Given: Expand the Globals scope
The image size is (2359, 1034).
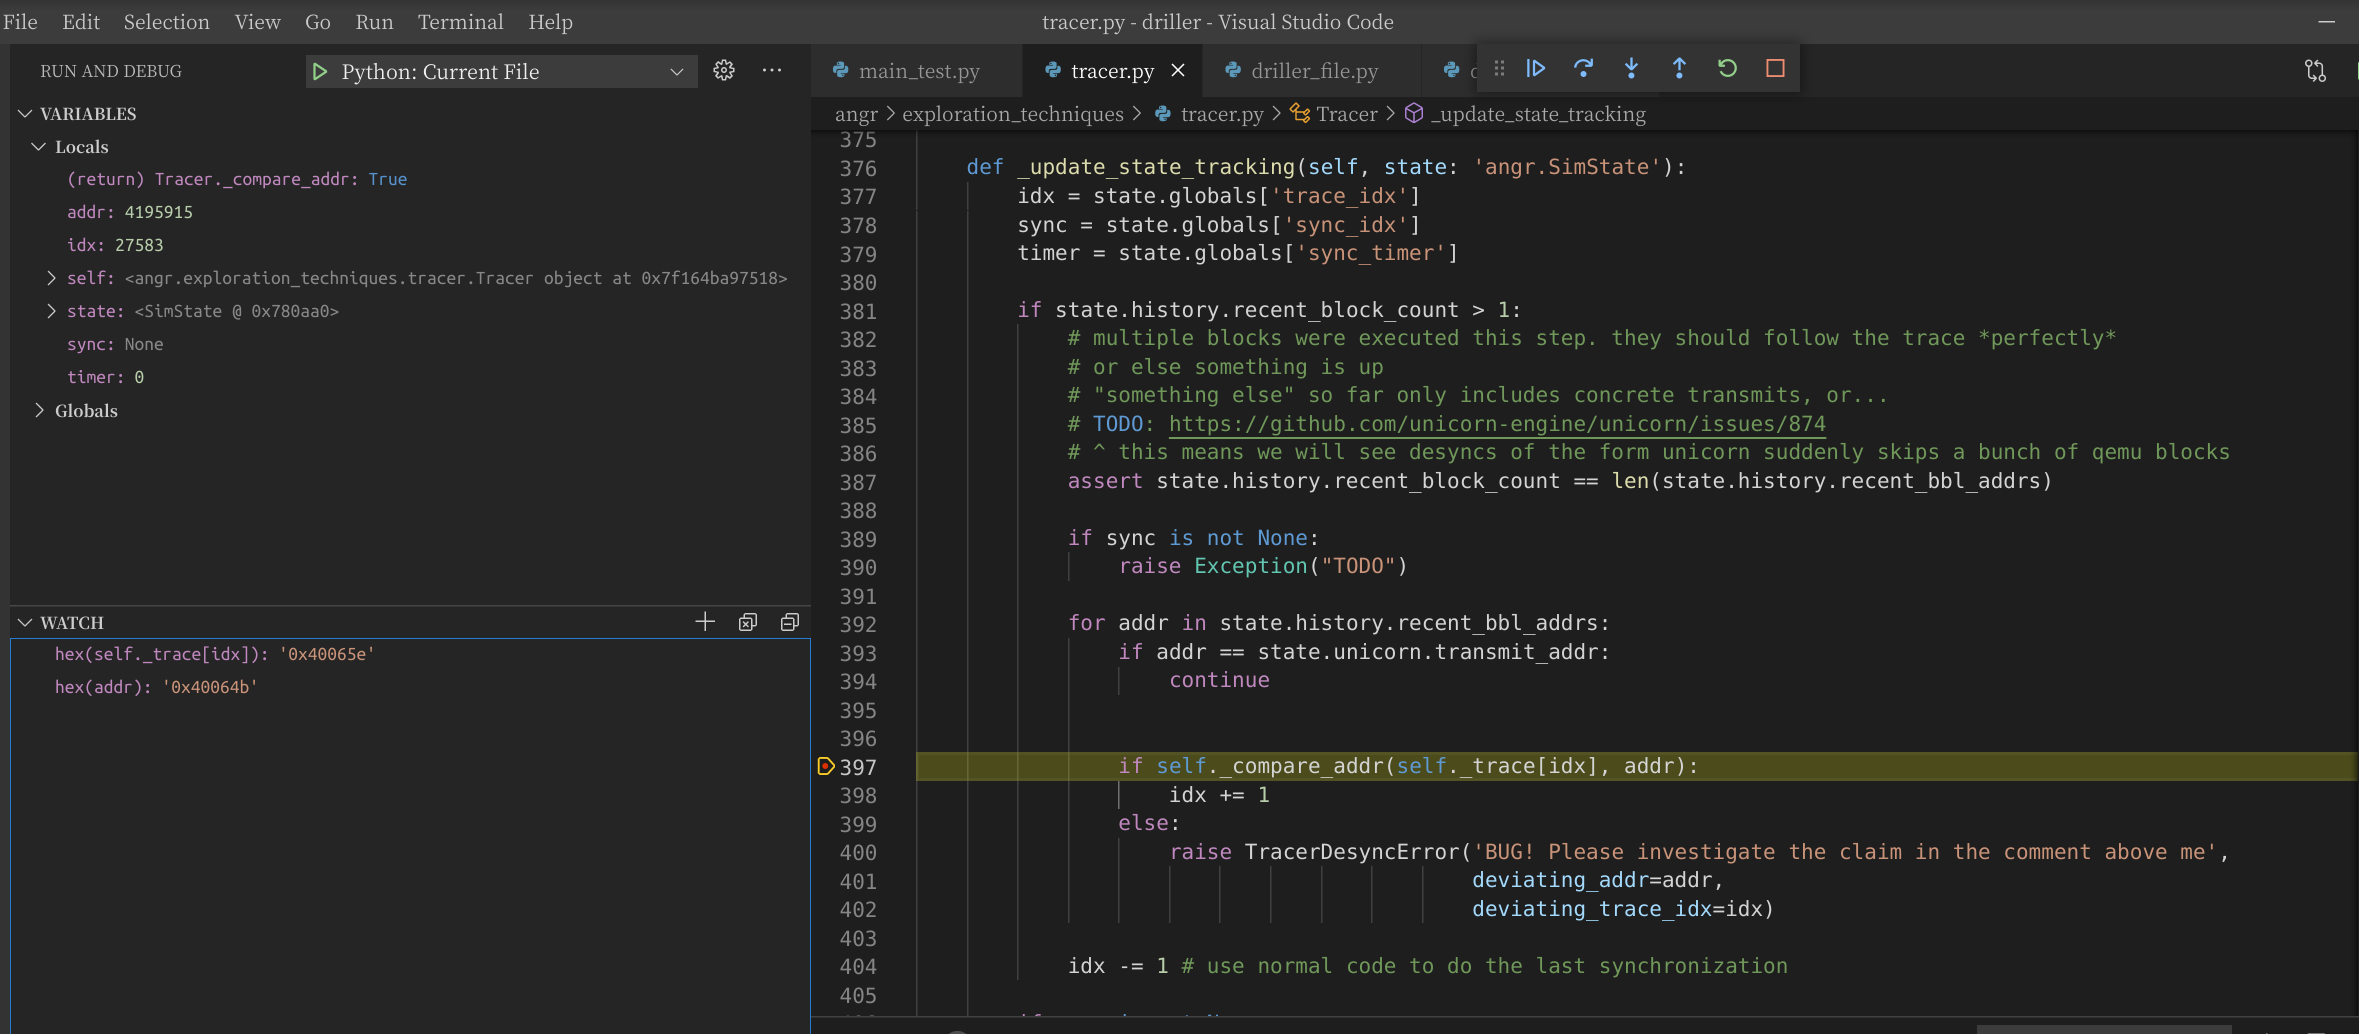Looking at the screenshot, I should coord(39,411).
